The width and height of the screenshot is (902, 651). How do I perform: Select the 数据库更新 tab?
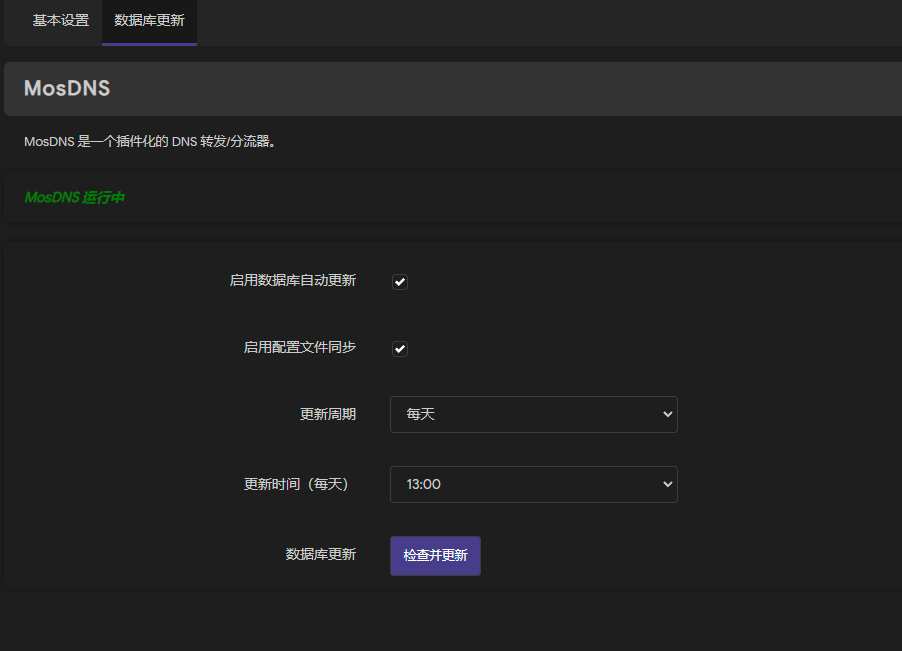[x=148, y=20]
